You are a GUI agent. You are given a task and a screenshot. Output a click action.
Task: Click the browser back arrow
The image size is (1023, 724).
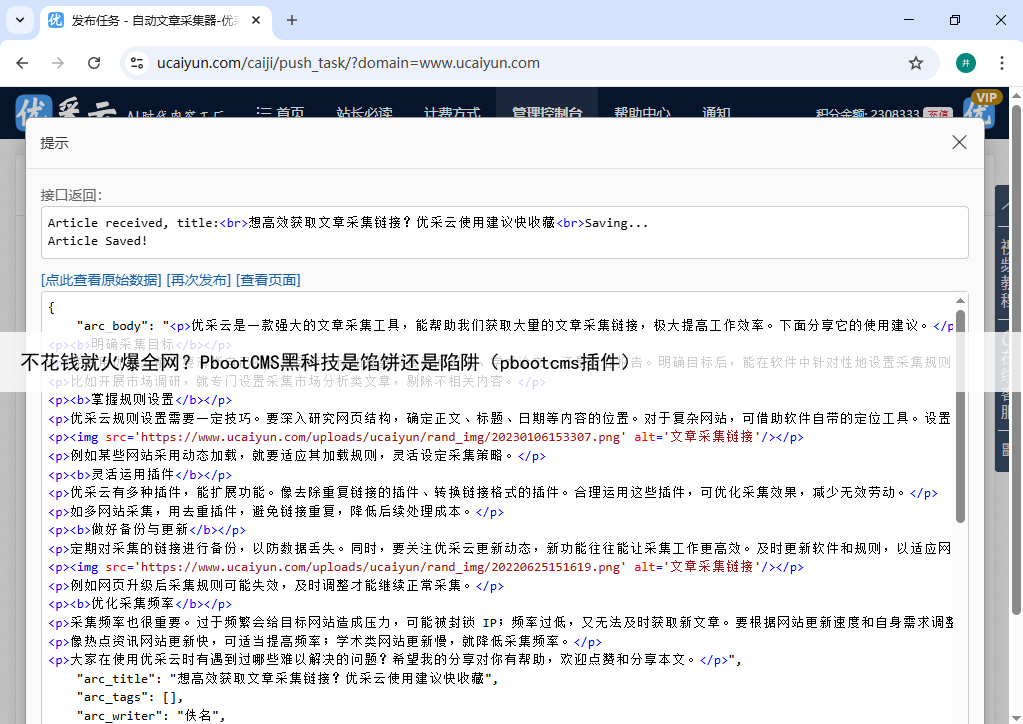(22, 63)
